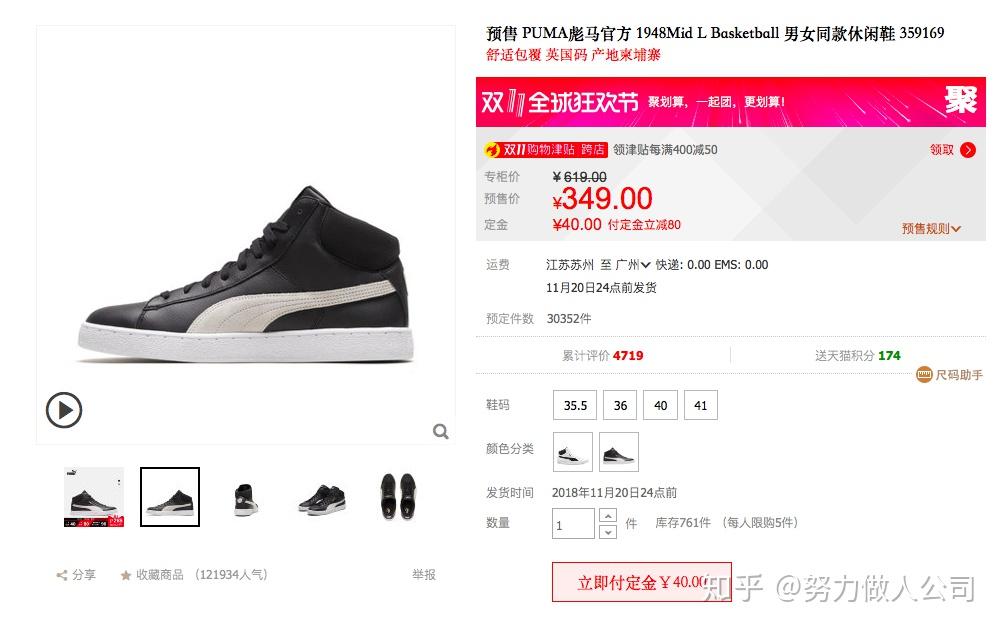1002x629 pixels.
Task: Choose the white shoe color swatch
Action: pyautogui.click(x=573, y=452)
